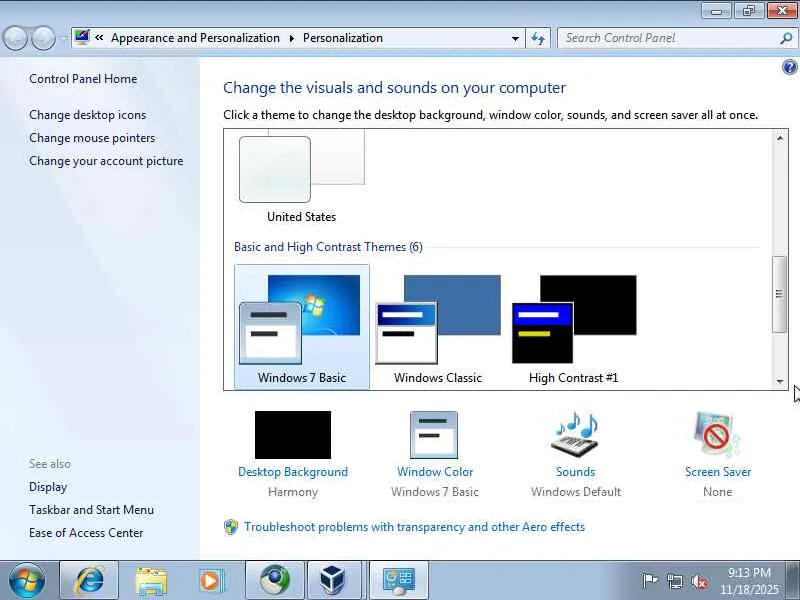Expand the address bar history dropdown arrow
The image size is (800, 600).
coord(515,38)
